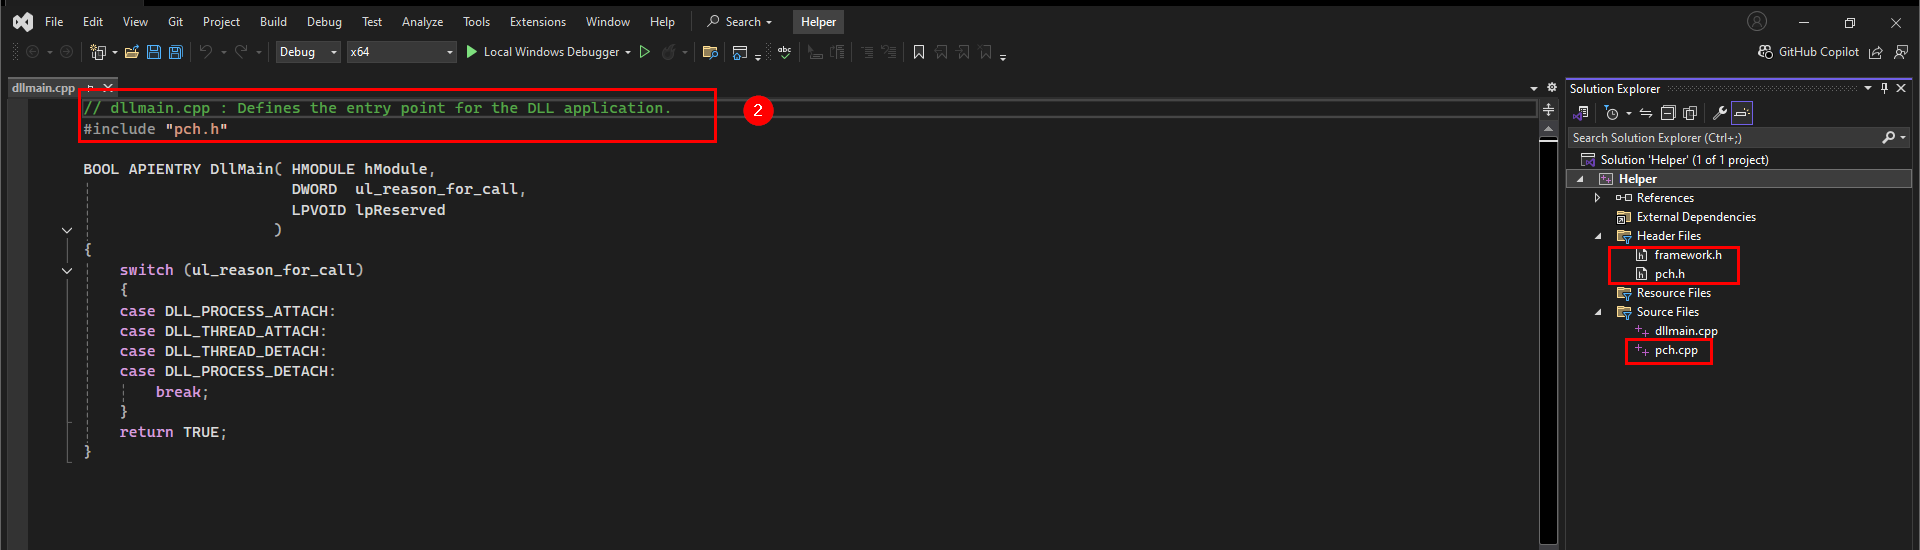
Task: Toggle Show All Files in Solution Explorer
Action: pos(1690,113)
